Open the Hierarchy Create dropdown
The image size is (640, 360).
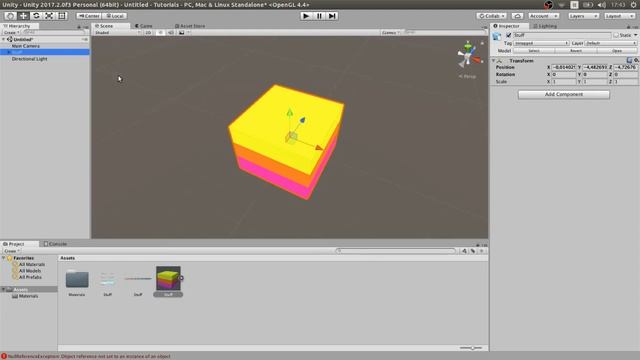point(11,32)
